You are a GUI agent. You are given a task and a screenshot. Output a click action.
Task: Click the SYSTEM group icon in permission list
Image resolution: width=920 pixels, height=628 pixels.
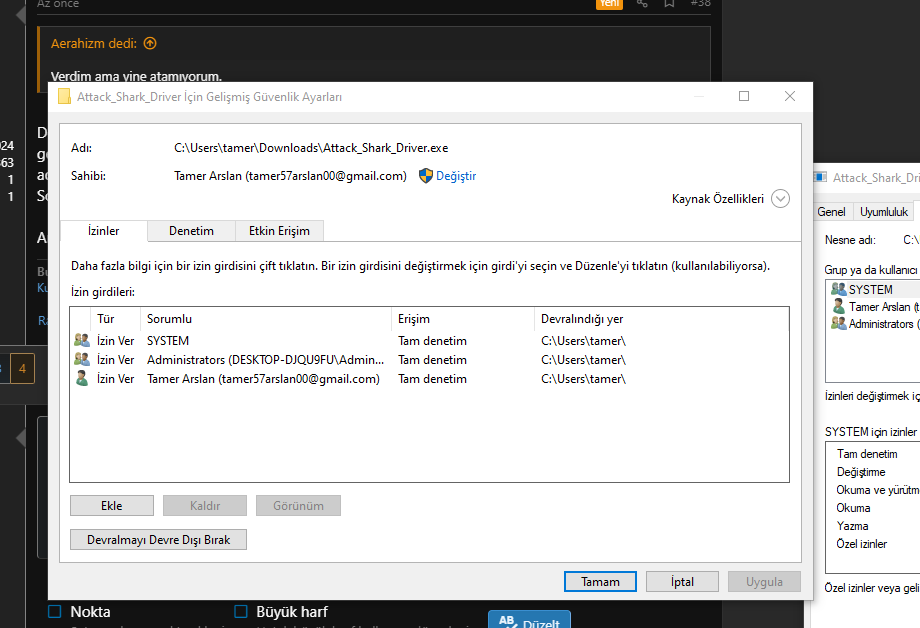pyautogui.click(x=82, y=340)
